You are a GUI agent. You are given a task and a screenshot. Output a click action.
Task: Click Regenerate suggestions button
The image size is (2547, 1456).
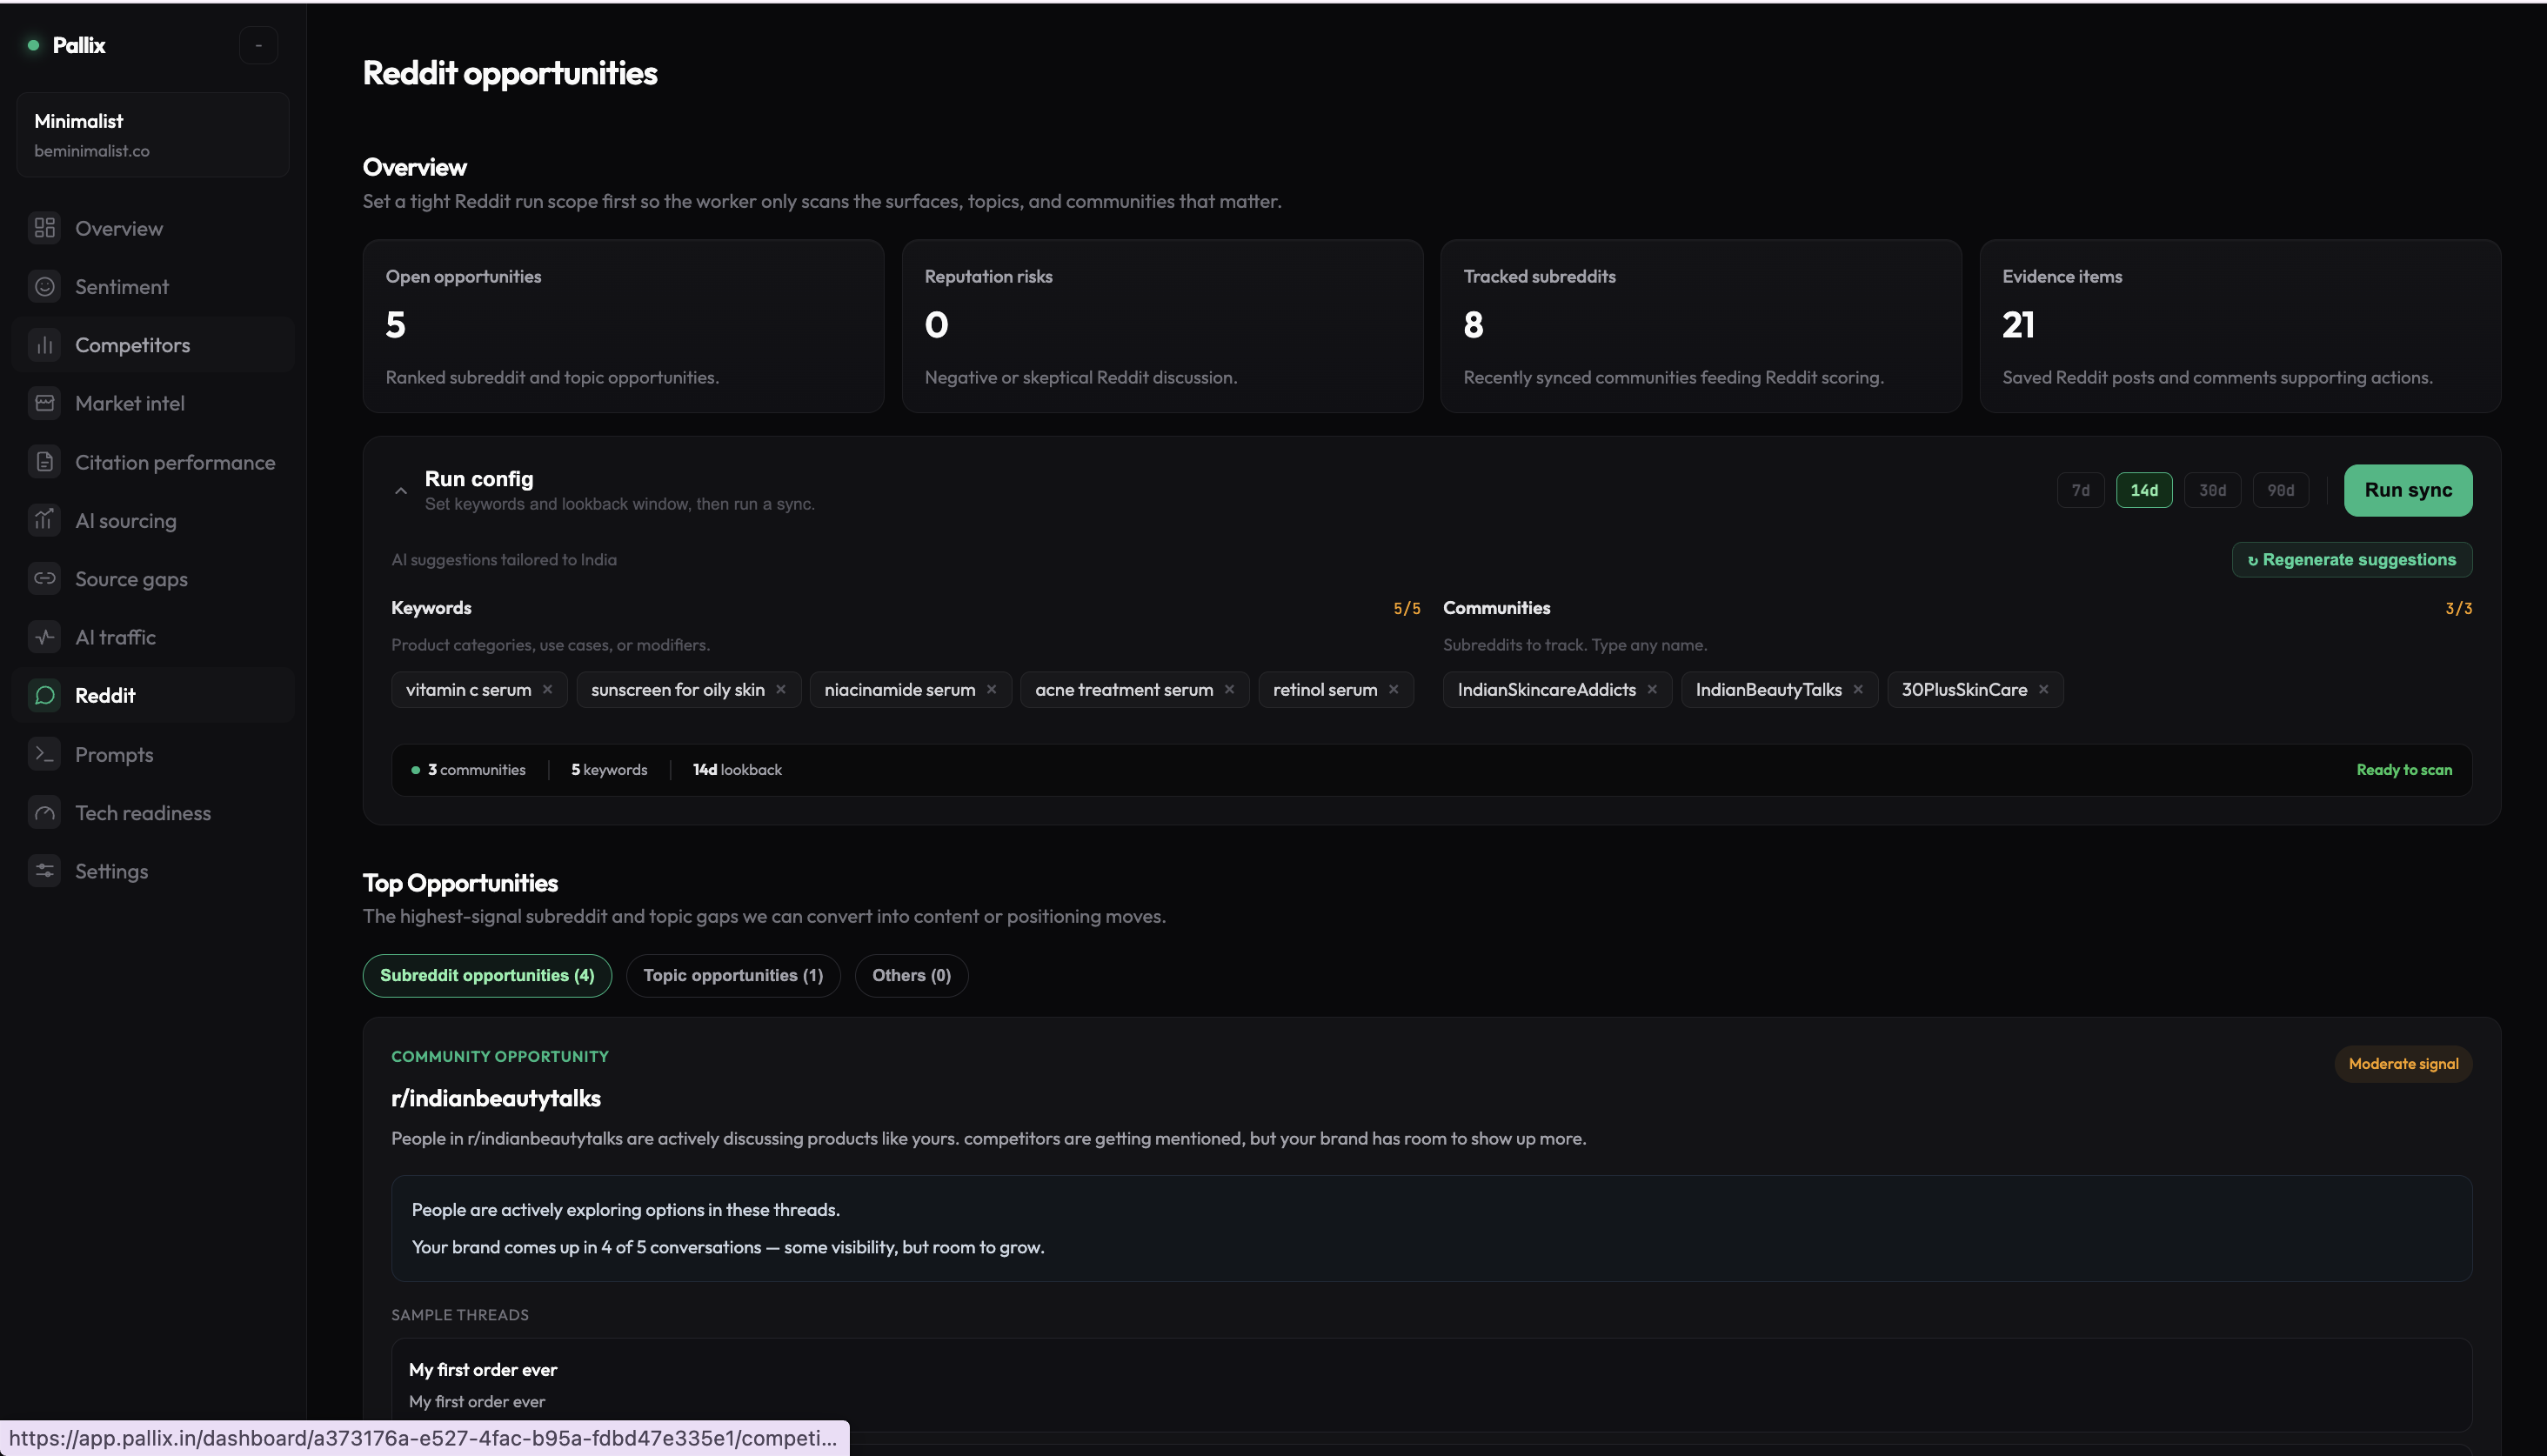point(2351,560)
